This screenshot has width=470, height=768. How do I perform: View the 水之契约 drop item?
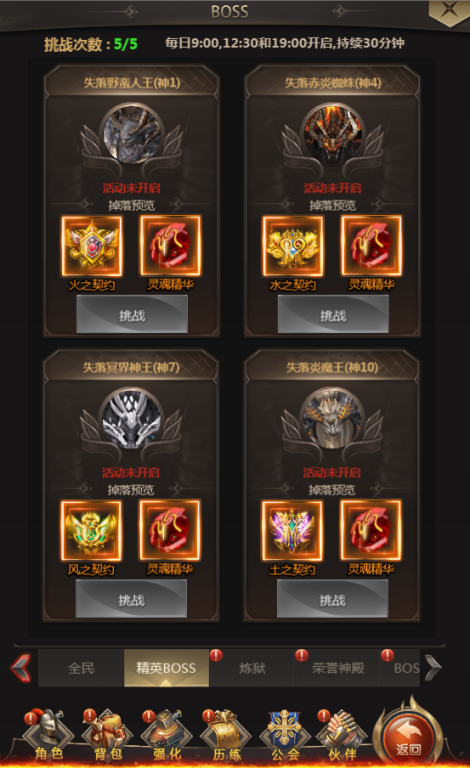click(x=293, y=245)
